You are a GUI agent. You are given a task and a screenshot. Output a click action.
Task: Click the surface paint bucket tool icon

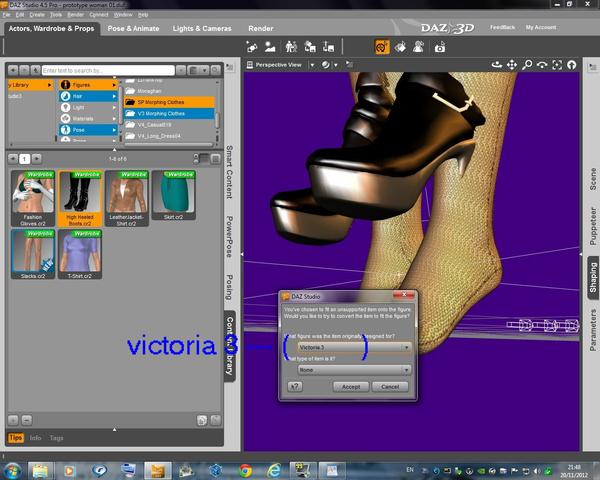pyautogui.click(x=400, y=47)
